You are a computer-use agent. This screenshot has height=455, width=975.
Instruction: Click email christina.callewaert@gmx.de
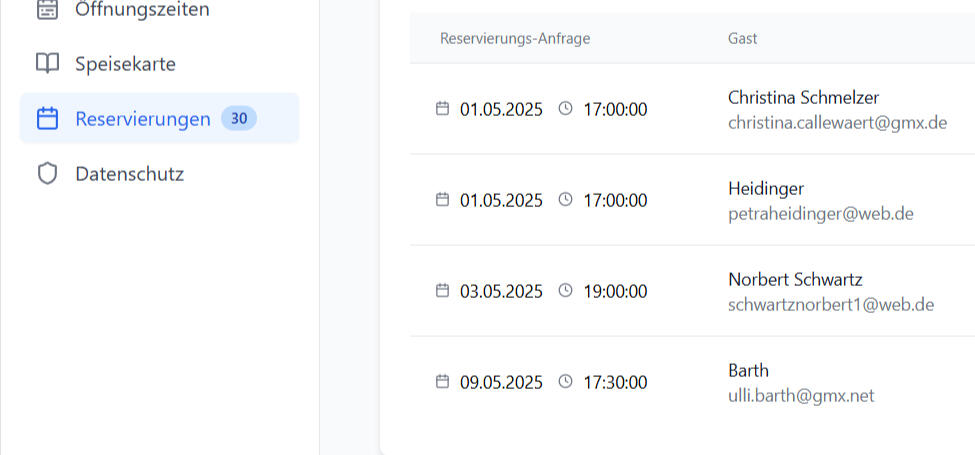point(837,123)
